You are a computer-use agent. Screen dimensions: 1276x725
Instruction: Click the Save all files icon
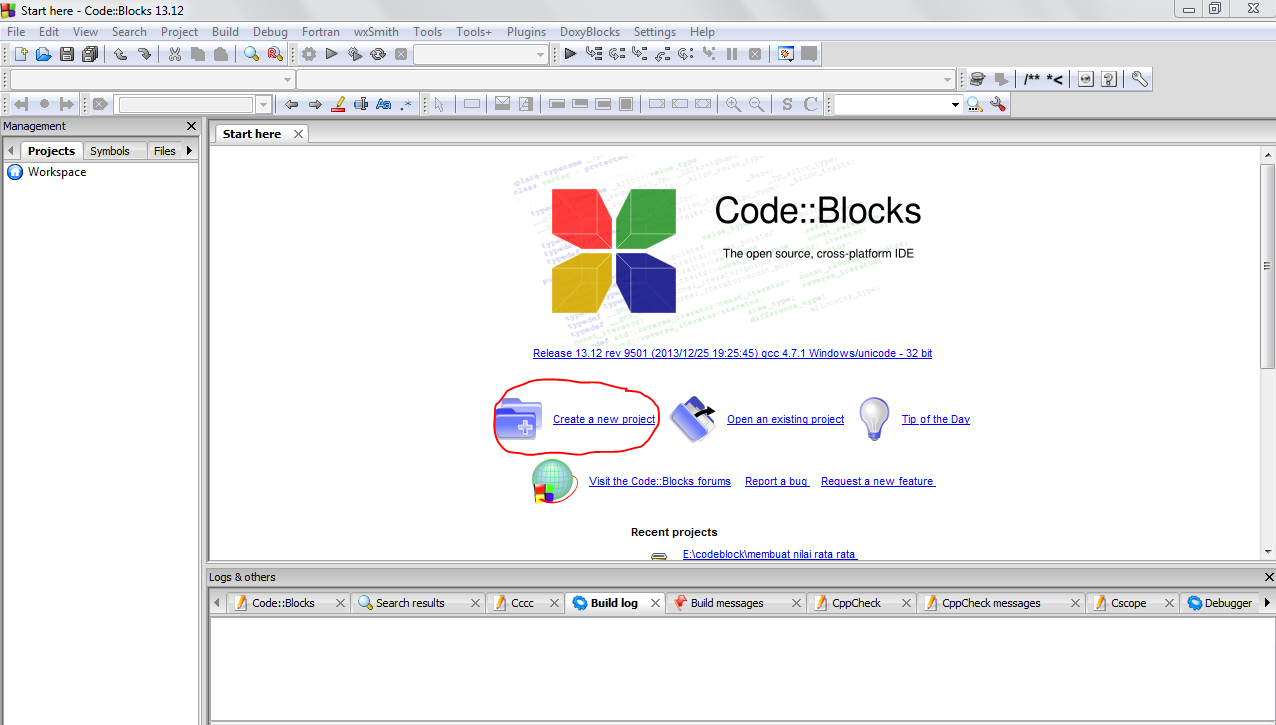point(90,54)
